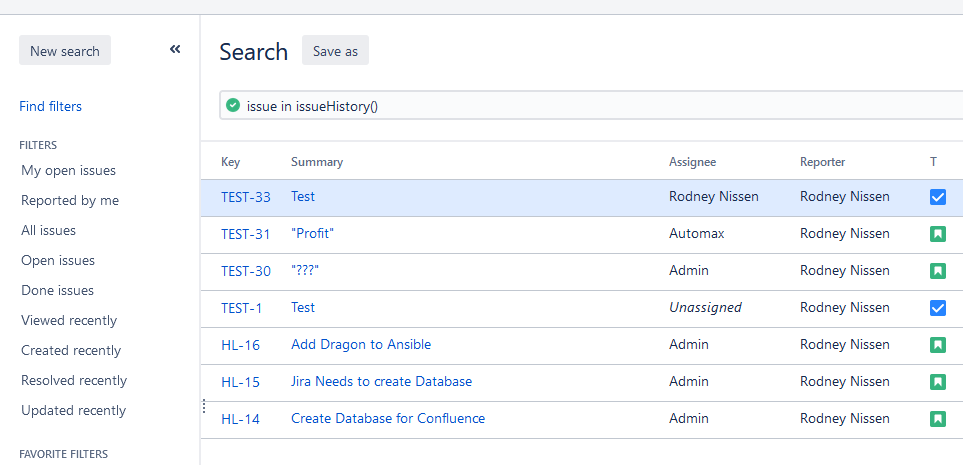Click the story type icon for HL-14
The height and width of the screenshot is (465, 963).
(x=937, y=419)
